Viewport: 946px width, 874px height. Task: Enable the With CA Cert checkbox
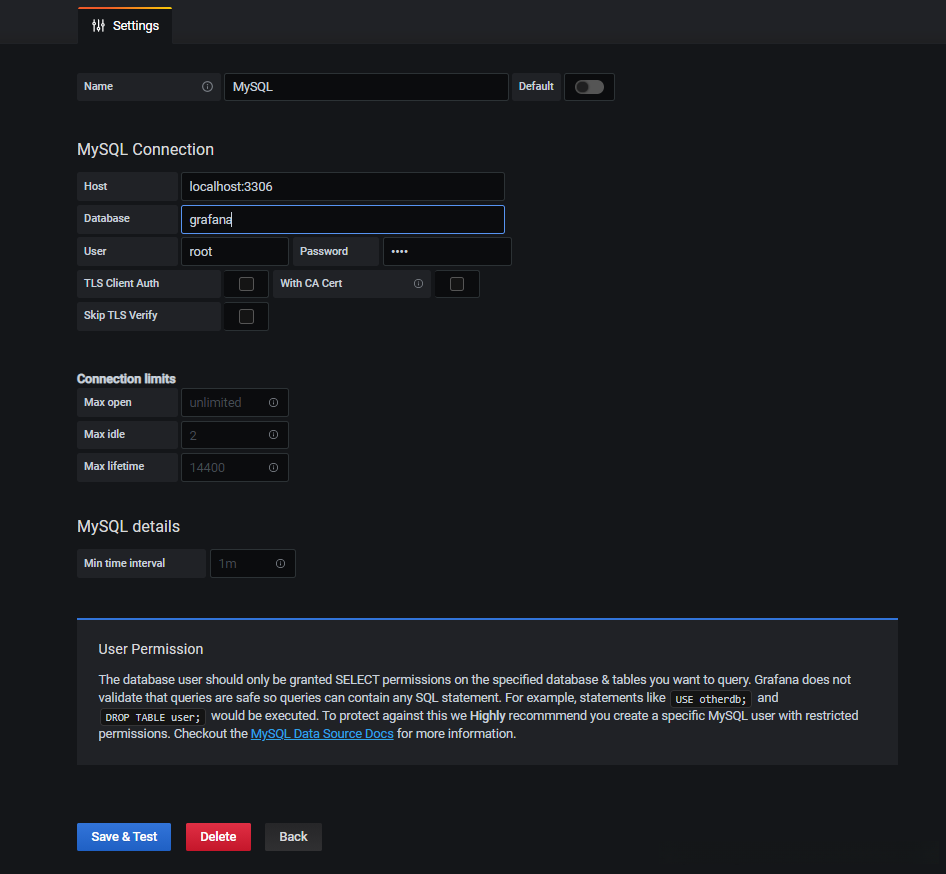click(457, 284)
